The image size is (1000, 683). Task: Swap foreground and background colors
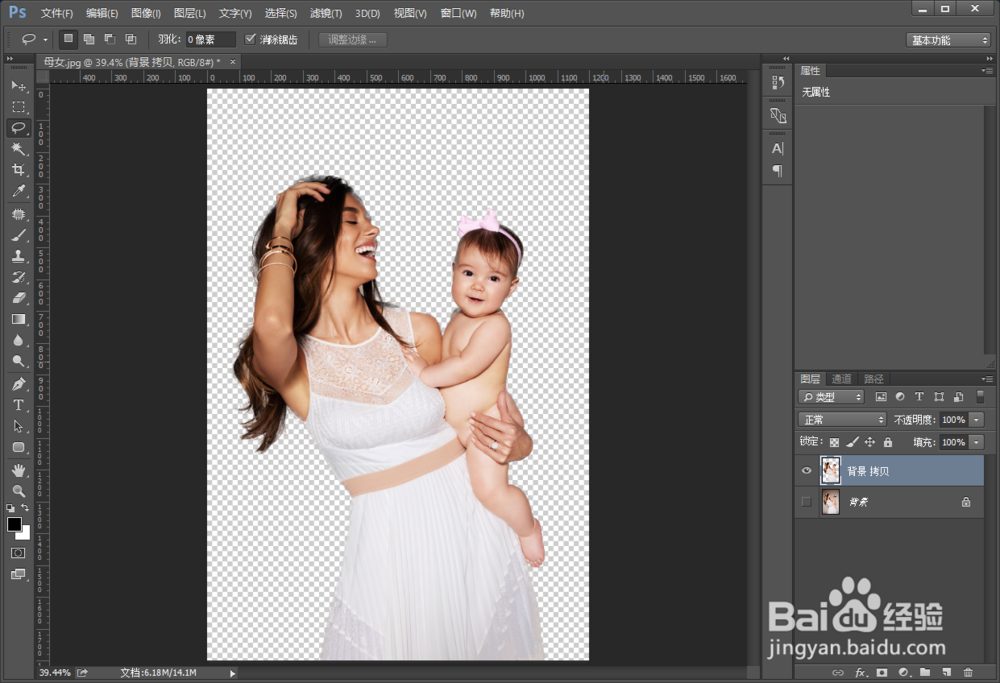[26, 508]
